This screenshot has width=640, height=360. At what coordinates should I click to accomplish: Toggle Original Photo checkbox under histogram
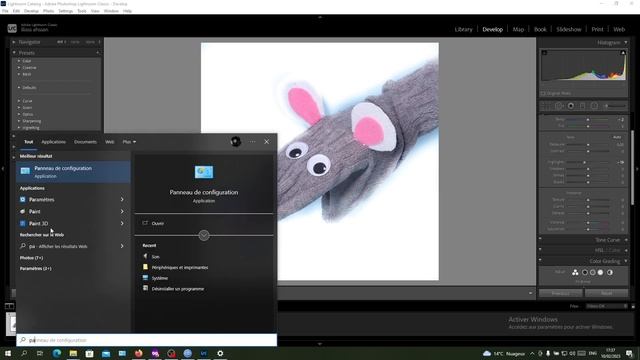pyautogui.click(x=543, y=93)
